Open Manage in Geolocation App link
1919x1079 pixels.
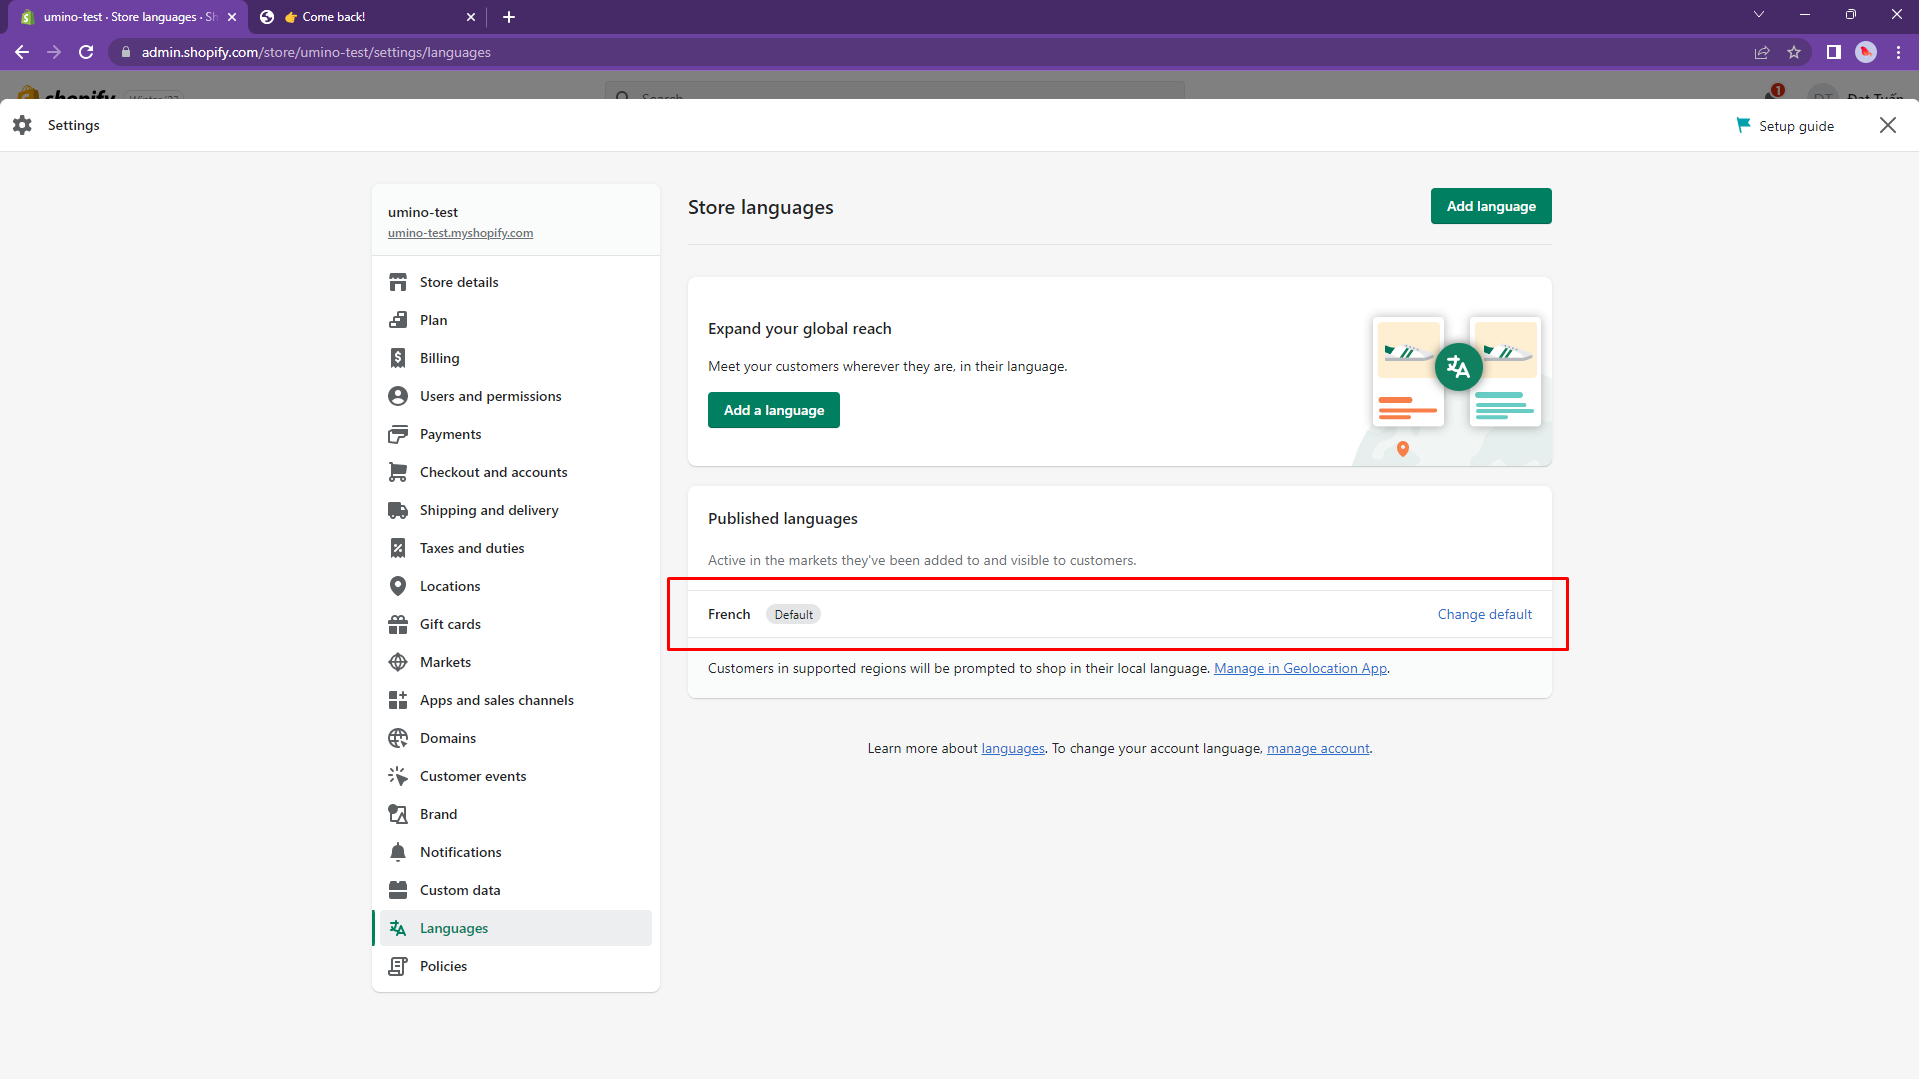1300,668
